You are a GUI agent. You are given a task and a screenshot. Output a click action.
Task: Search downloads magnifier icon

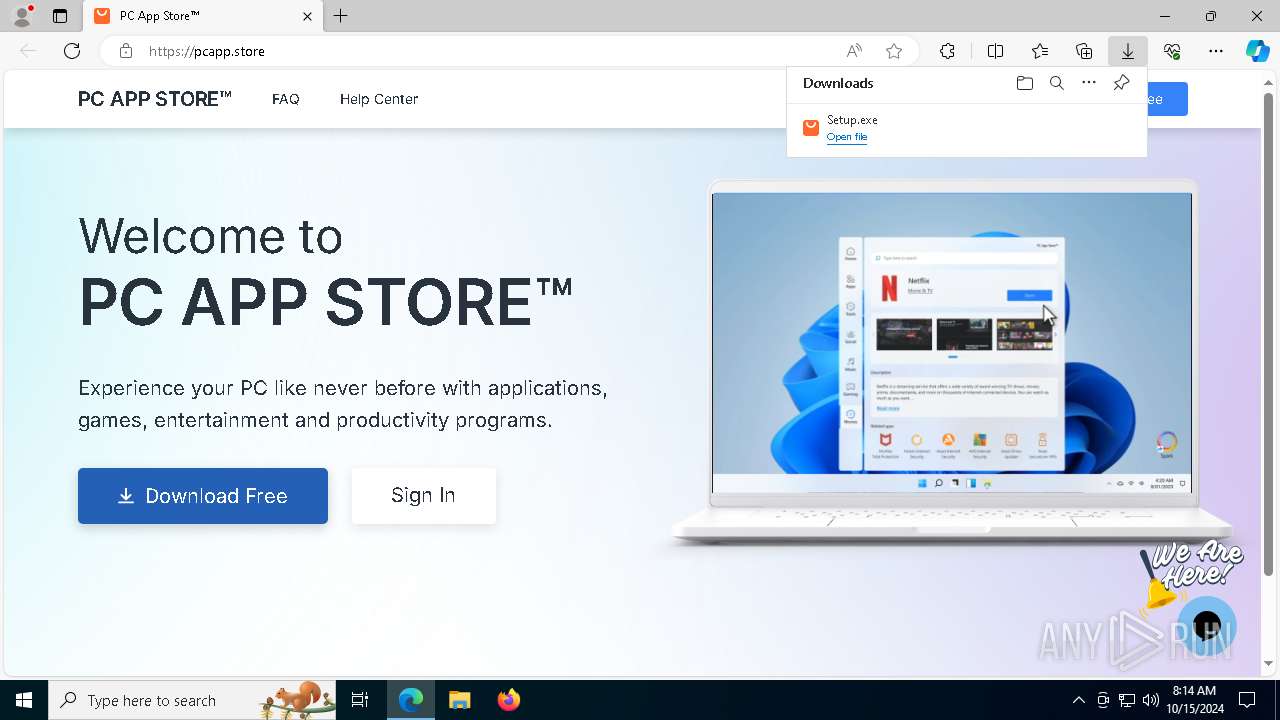pos(1057,83)
